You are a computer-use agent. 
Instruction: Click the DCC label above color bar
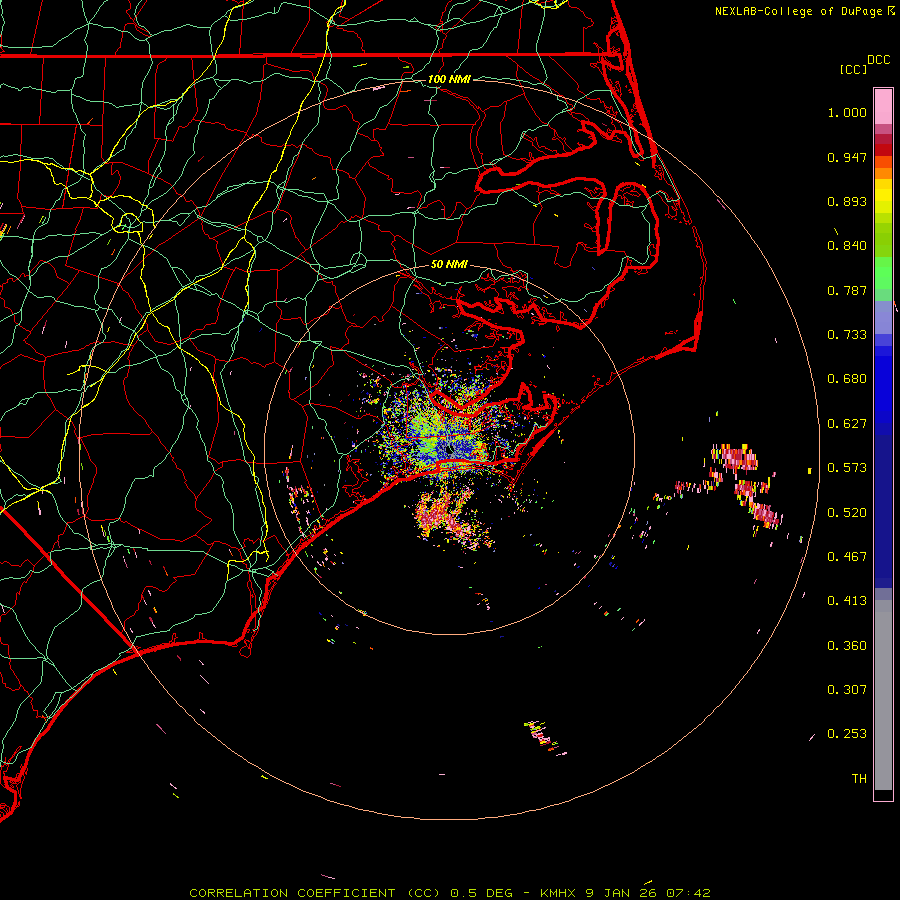coord(878,60)
